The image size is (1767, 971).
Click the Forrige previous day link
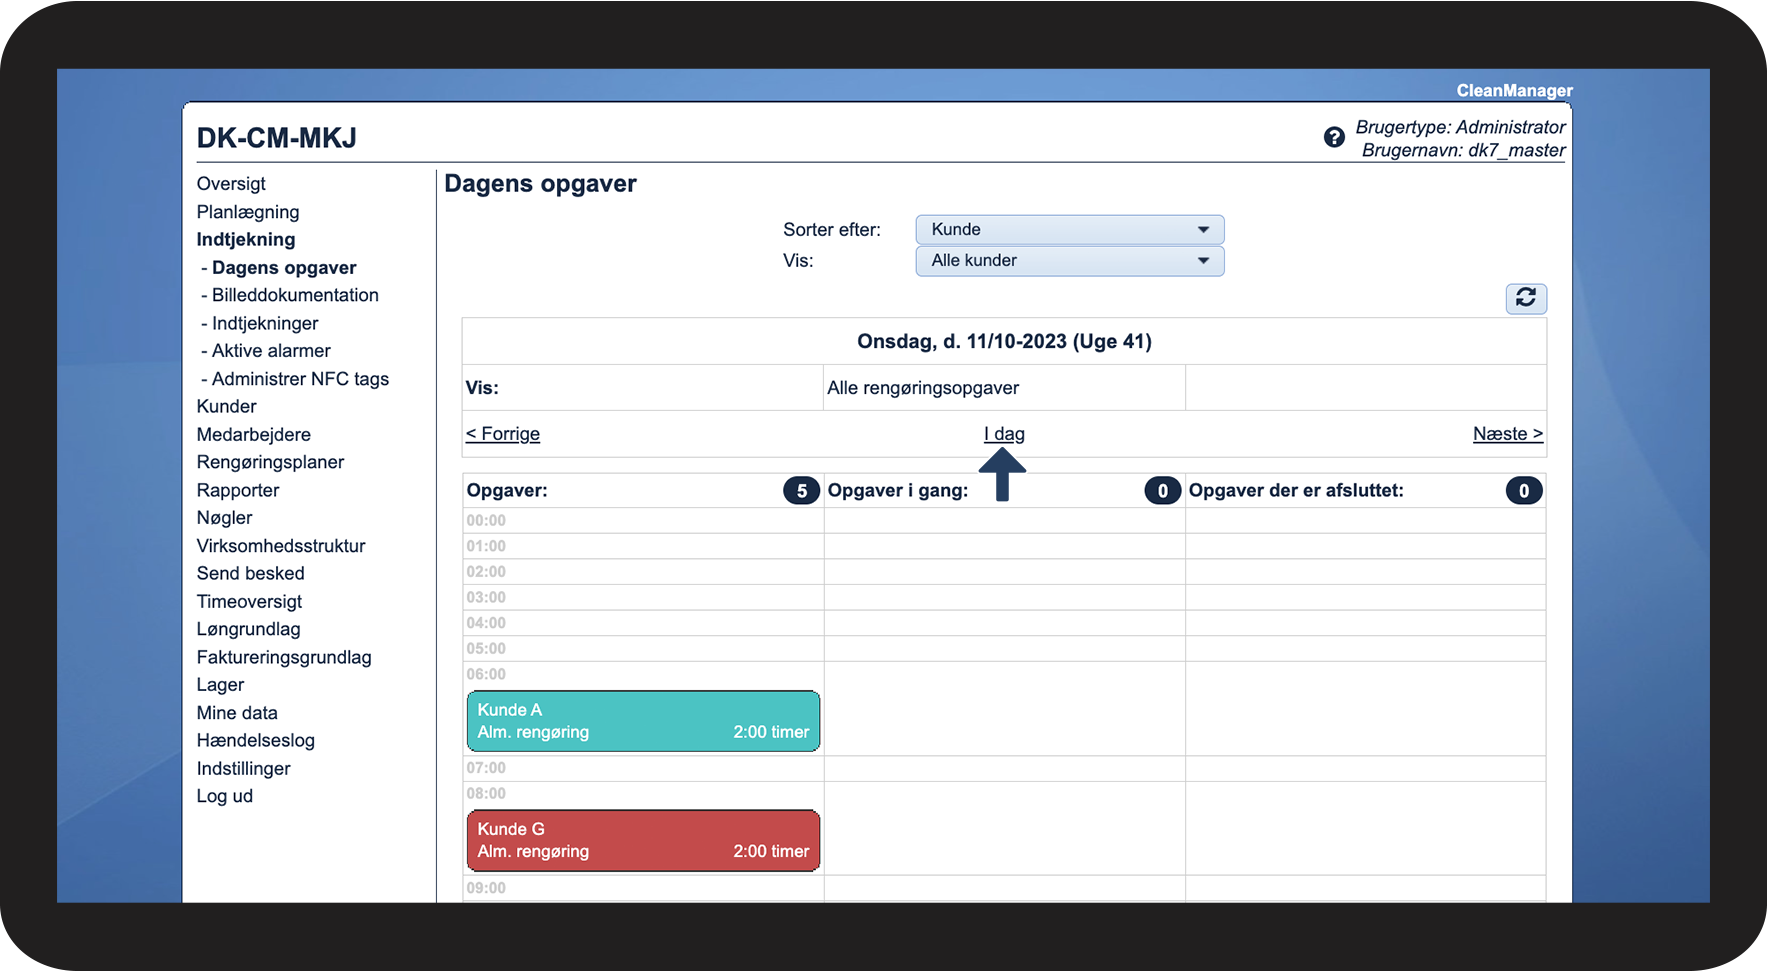[x=503, y=434]
